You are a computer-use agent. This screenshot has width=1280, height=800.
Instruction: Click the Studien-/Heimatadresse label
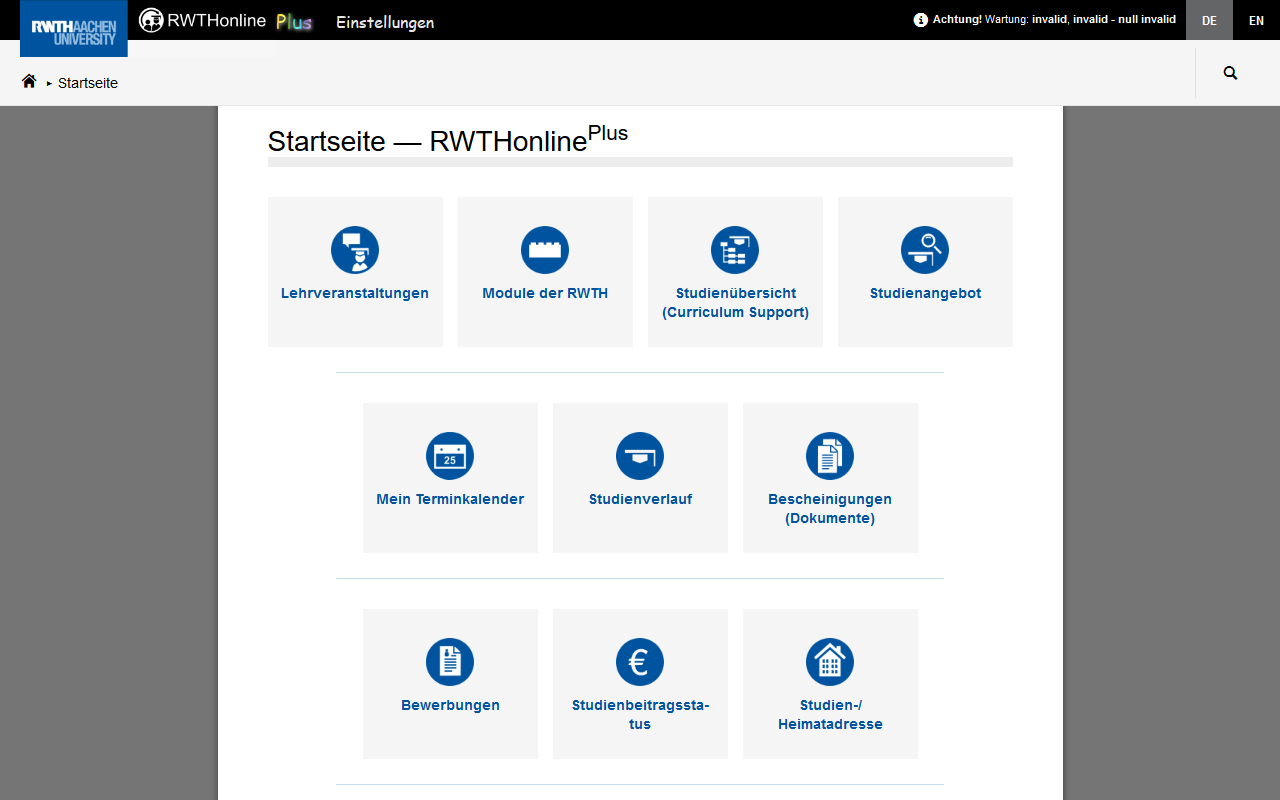tap(830, 715)
